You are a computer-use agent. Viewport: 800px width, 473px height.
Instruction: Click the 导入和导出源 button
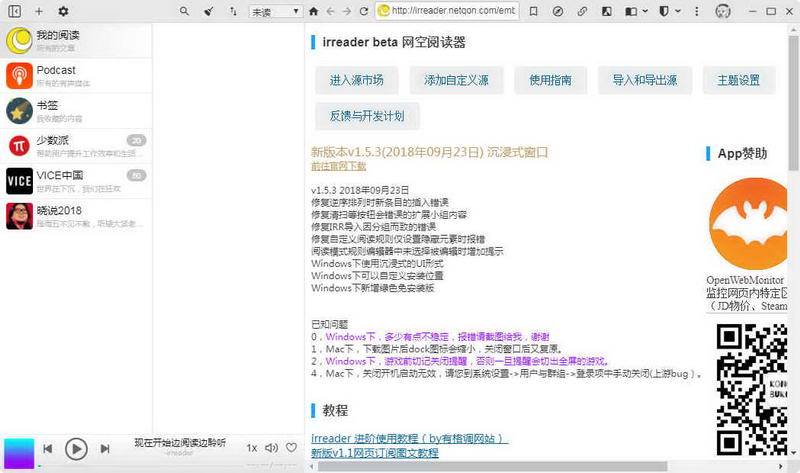(x=645, y=80)
